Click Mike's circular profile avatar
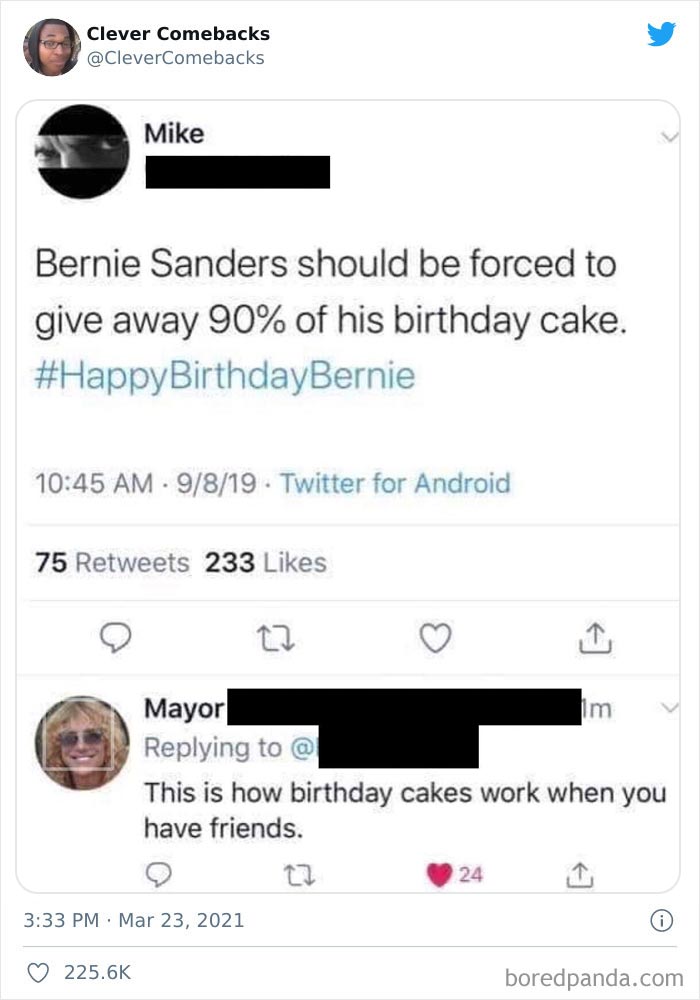Image resolution: width=700 pixels, height=1000 pixels. pyautogui.click(x=82, y=152)
